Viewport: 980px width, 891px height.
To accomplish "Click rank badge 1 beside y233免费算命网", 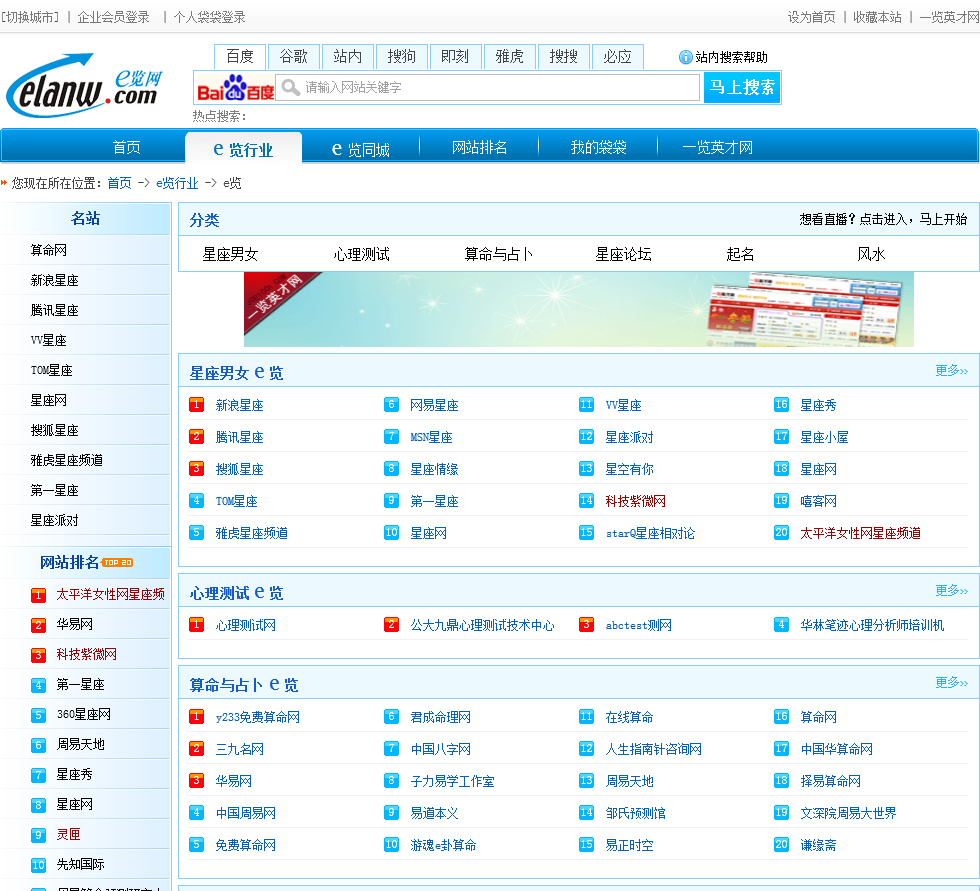I will click(196, 717).
